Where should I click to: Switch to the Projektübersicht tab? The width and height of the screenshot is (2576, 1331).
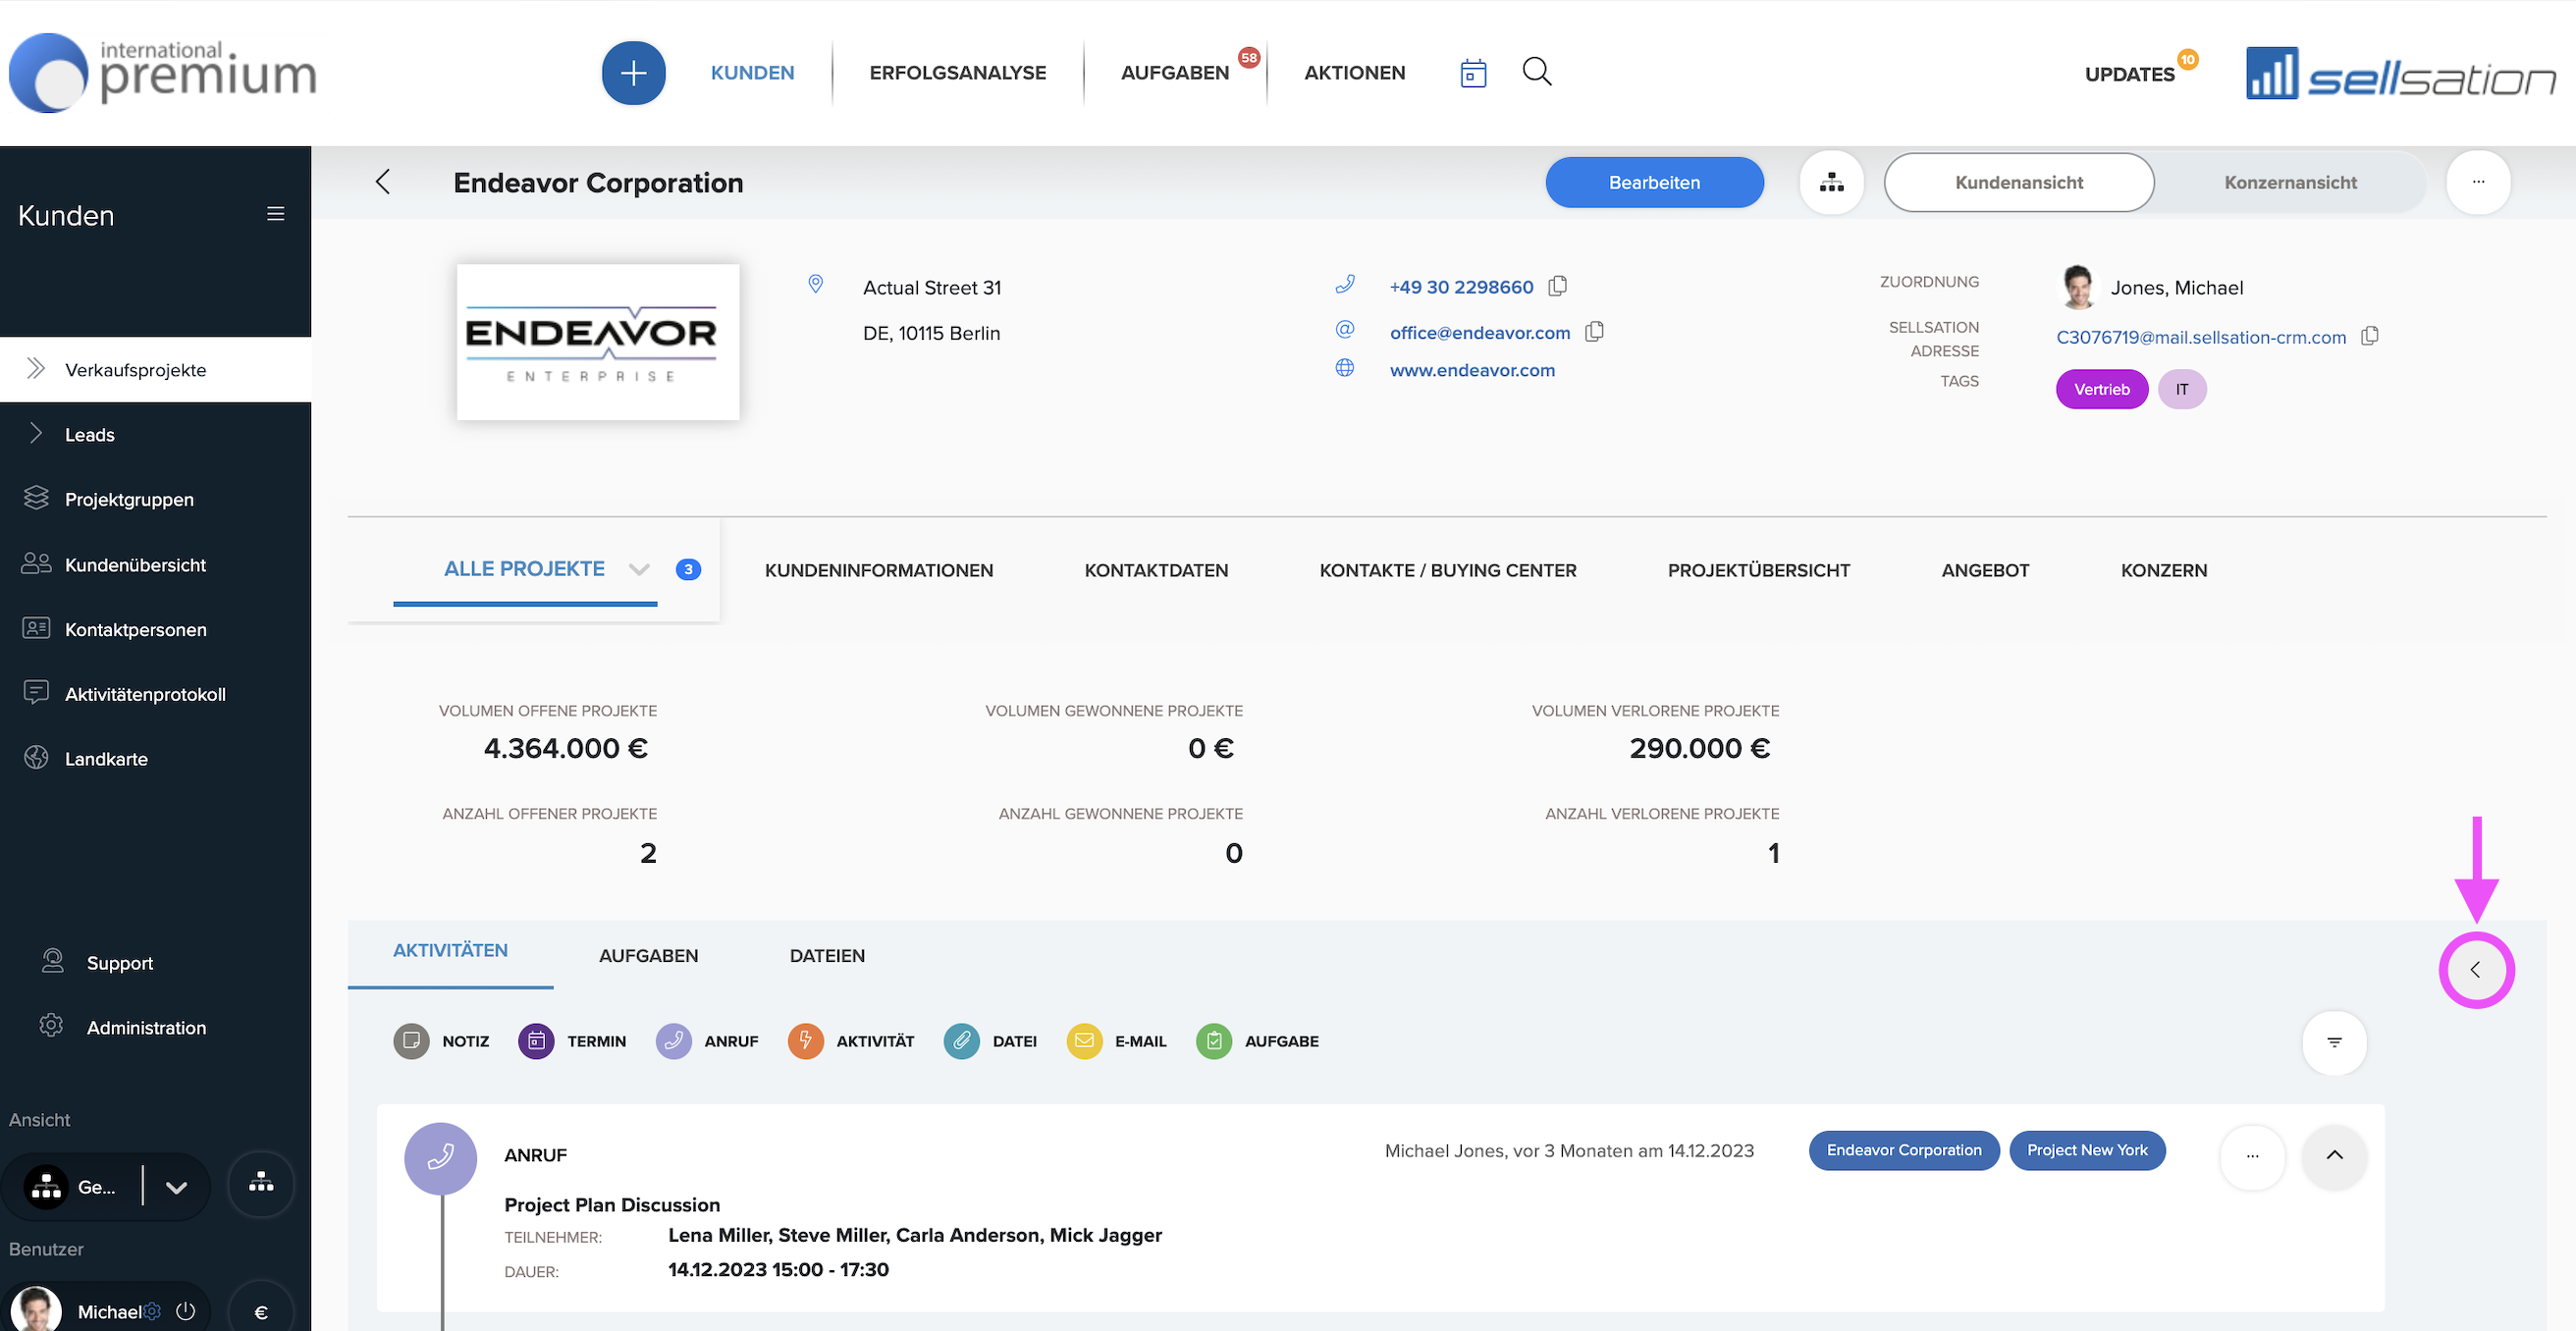pos(1758,570)
